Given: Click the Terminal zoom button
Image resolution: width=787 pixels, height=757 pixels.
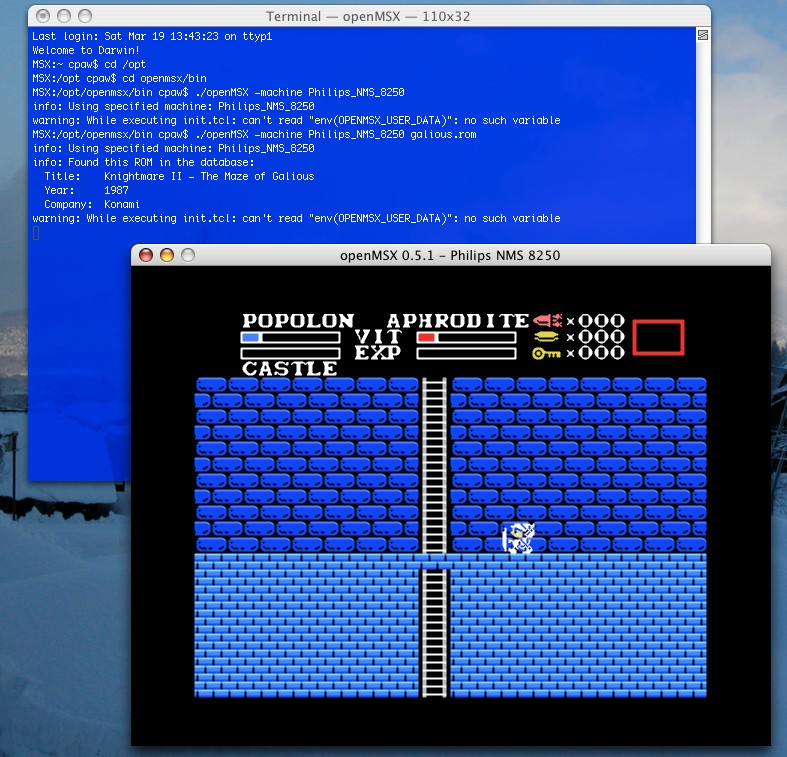Looking at the screenshot, I should coord(84,16).
